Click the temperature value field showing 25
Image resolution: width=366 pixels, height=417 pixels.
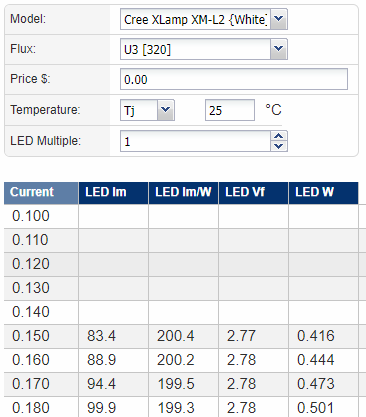pyautogui.click(x=230, y=110)
